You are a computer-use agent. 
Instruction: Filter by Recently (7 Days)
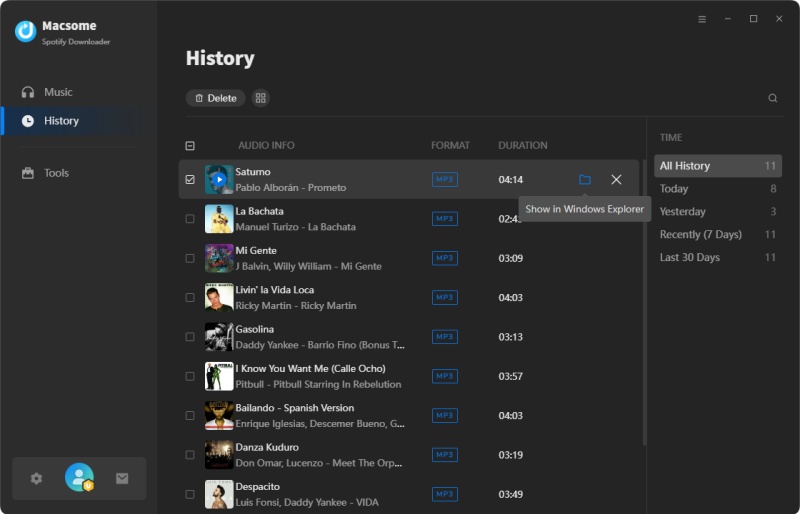(717, 235)
